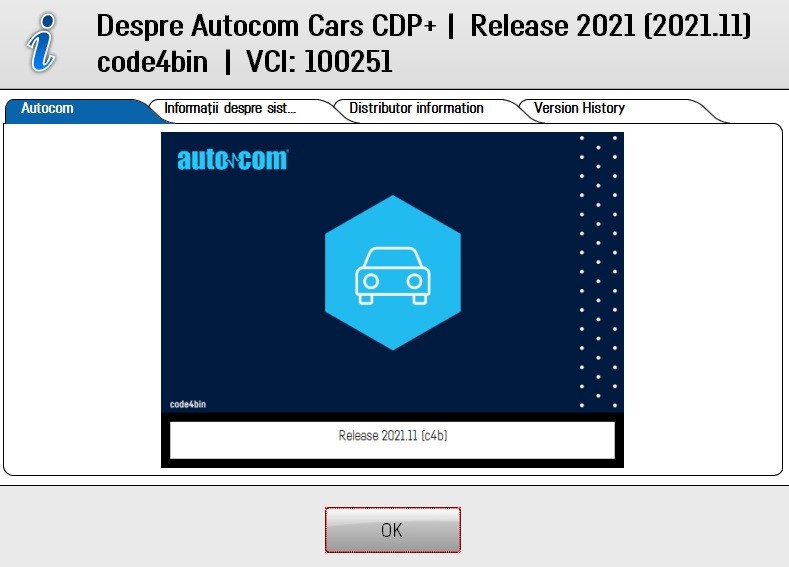
Task: Click the autocom logo in splash image
Action: (232, 160)
